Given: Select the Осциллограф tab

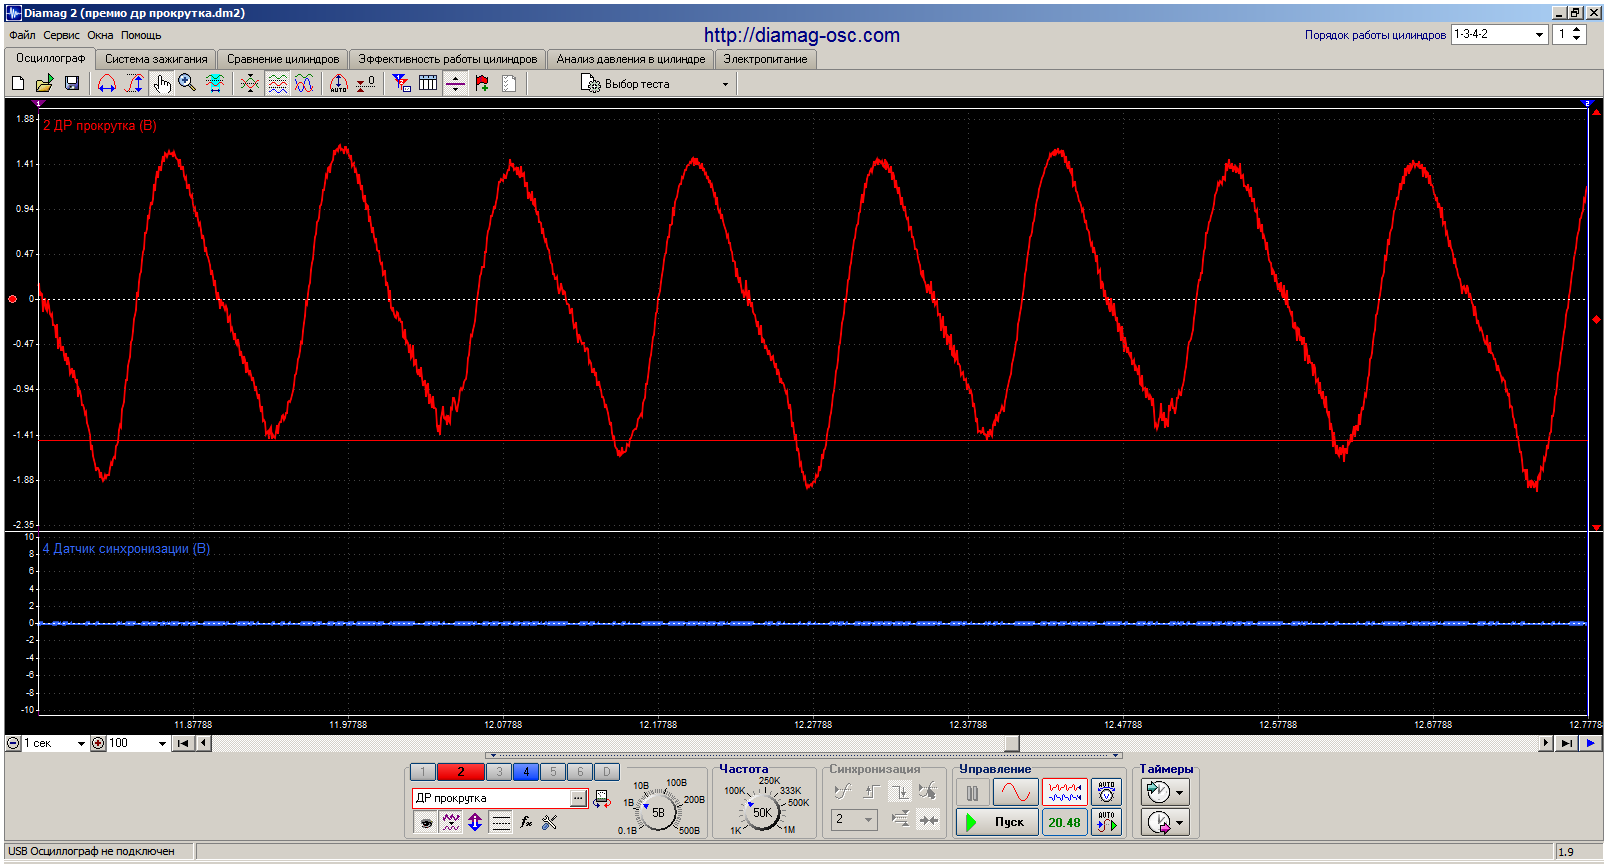Looking at the screenshot, I should (50, 58).
